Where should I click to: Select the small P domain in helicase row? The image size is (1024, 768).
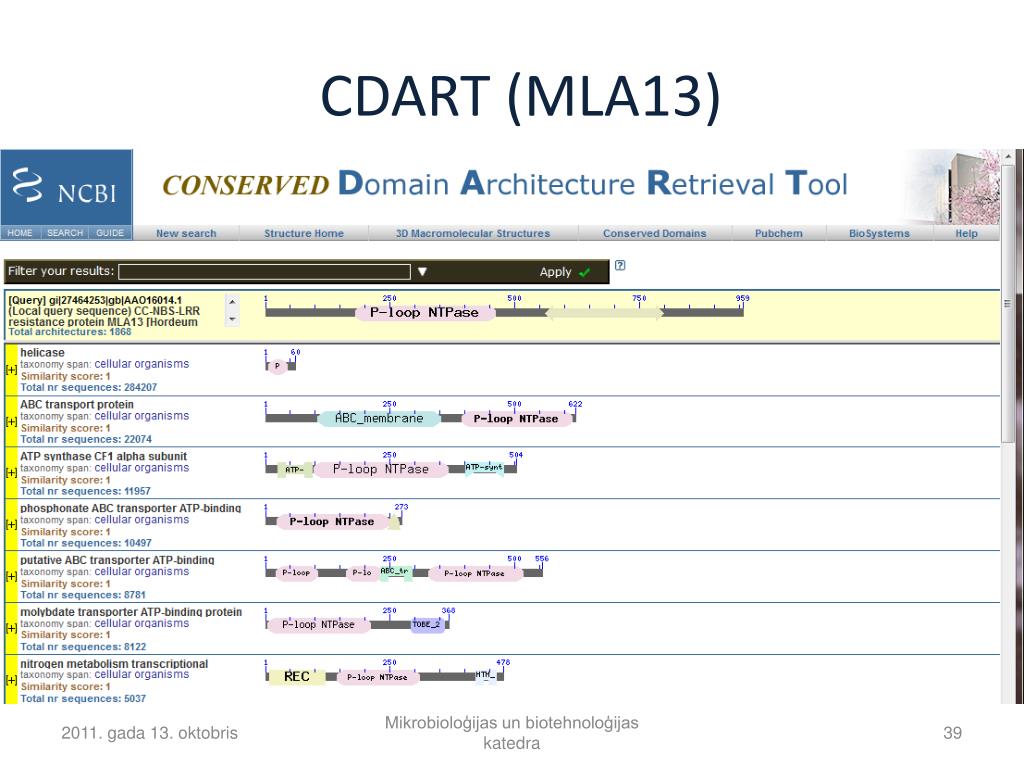pyautogui.click(x=278, y=366)
